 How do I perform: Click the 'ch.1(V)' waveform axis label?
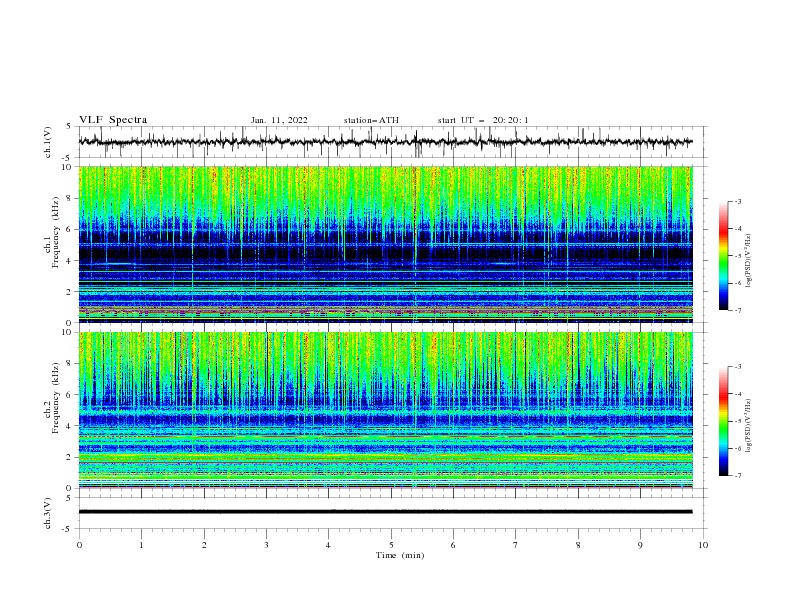coord(48,142)
